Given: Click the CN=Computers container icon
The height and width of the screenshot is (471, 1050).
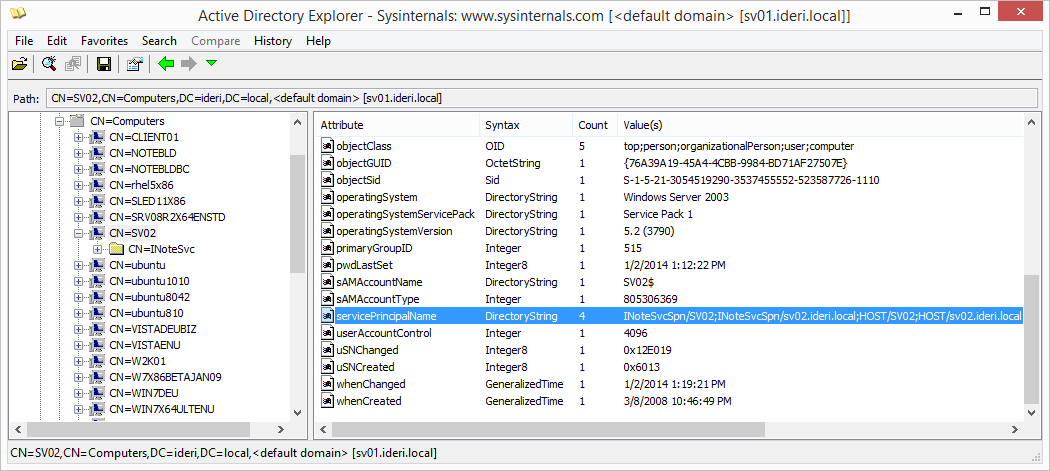Looking at the screenshot, I should (77, 121).
